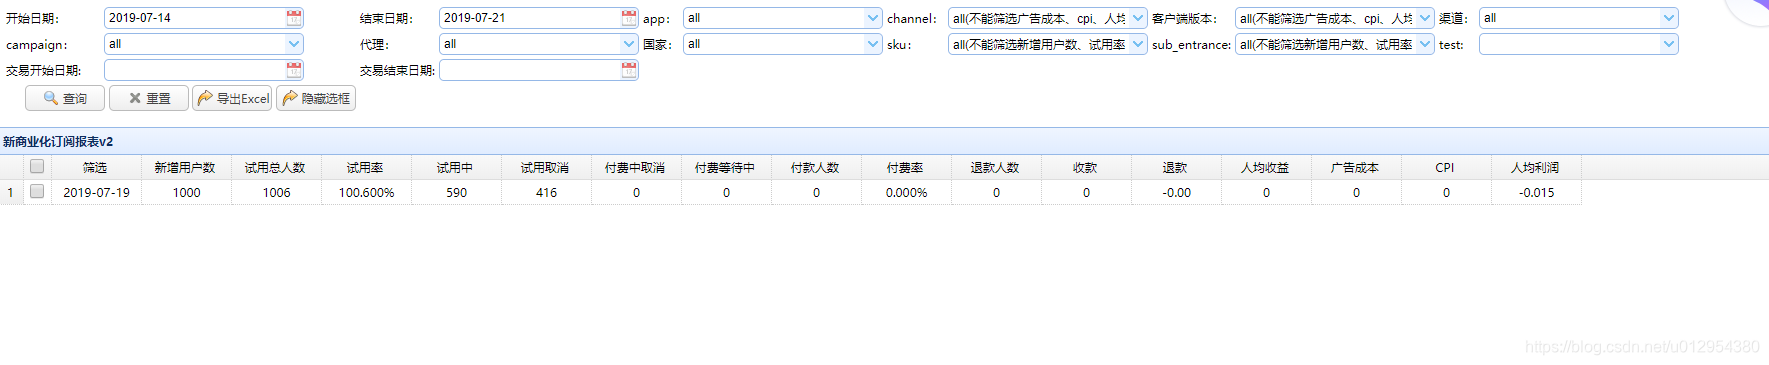The width and height of the screenshot is (1769, 365).
Task: Expand the campaign dropdown
Action: [x=294, y=44]
